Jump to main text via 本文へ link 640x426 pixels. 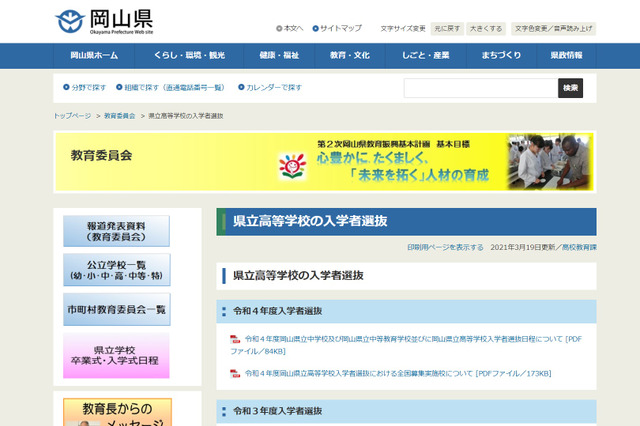point(293,28)
